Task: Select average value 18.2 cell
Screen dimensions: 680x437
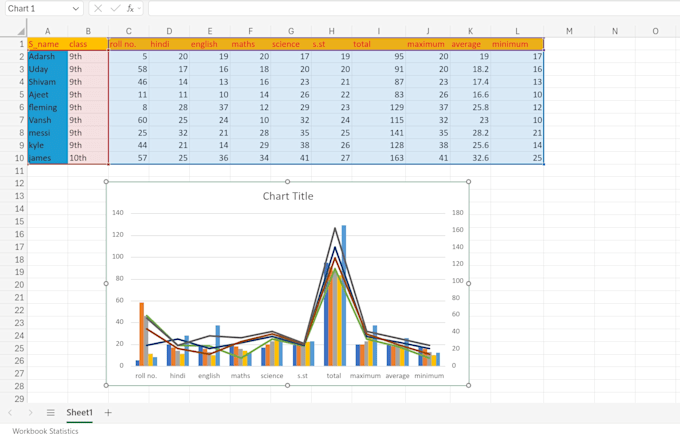Action: click(x=471, y=69)
